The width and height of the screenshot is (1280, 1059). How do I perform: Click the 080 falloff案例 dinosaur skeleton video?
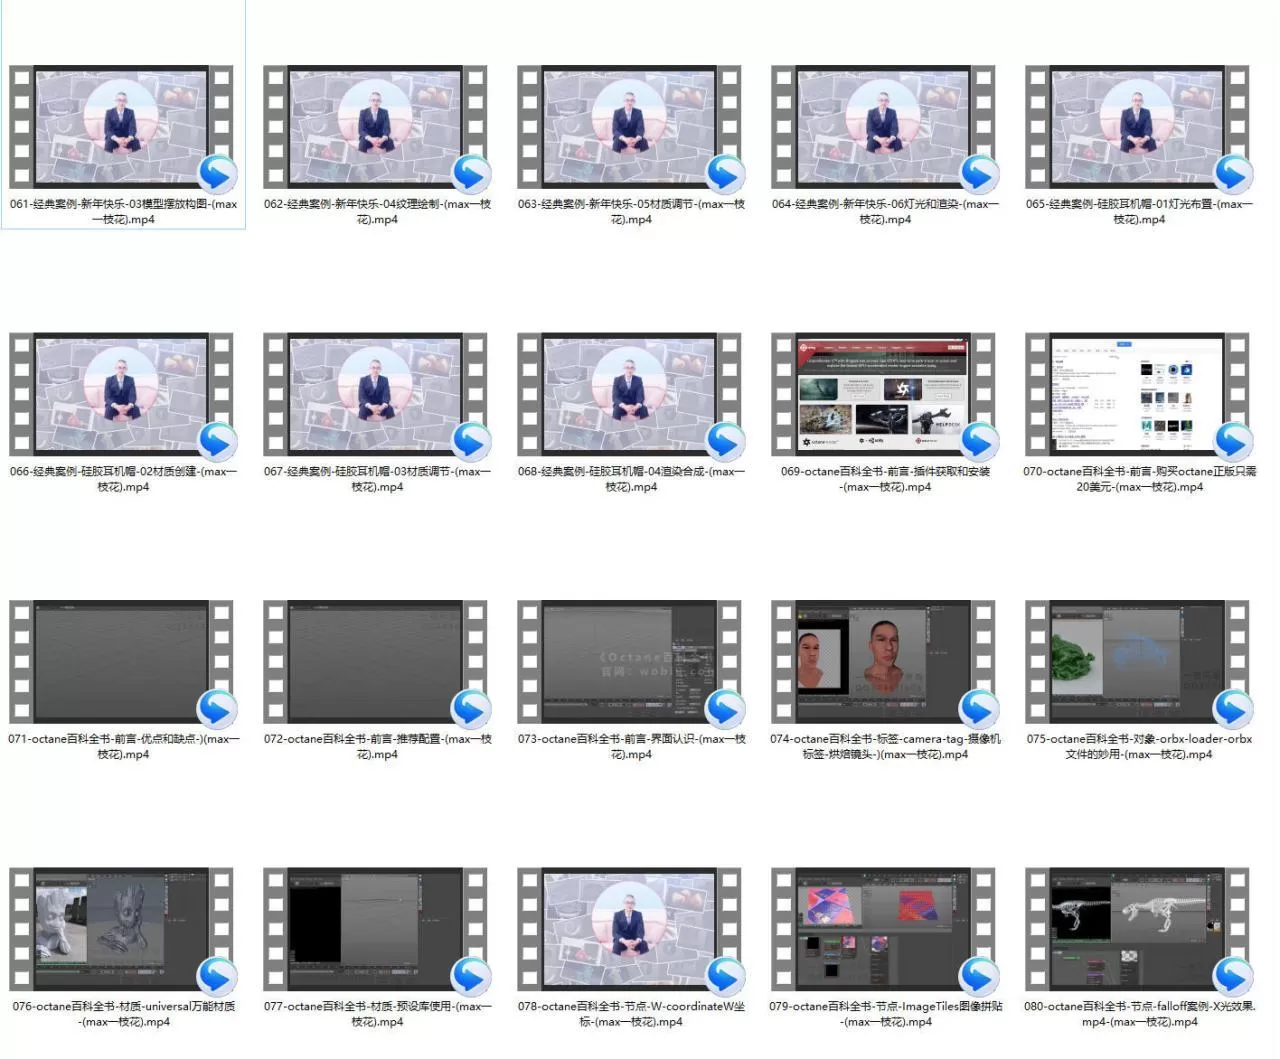click(x=1138, y=928)
